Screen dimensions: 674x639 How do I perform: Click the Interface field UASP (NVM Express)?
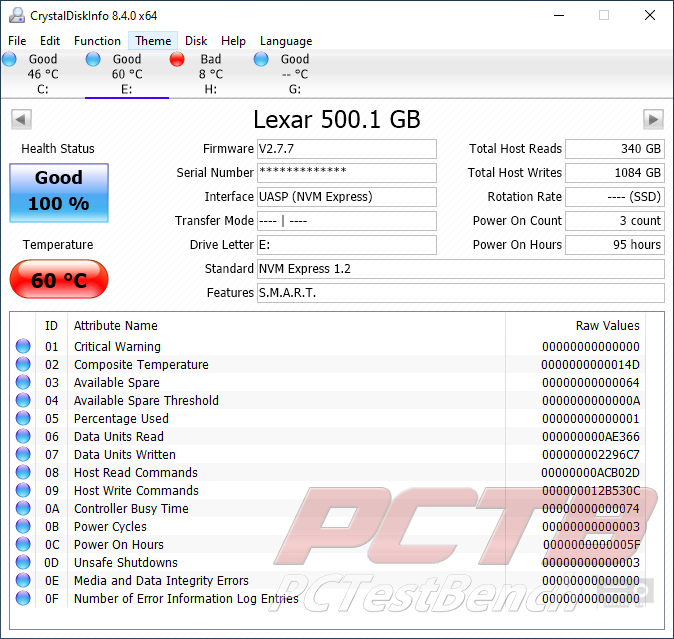point(347,197)
